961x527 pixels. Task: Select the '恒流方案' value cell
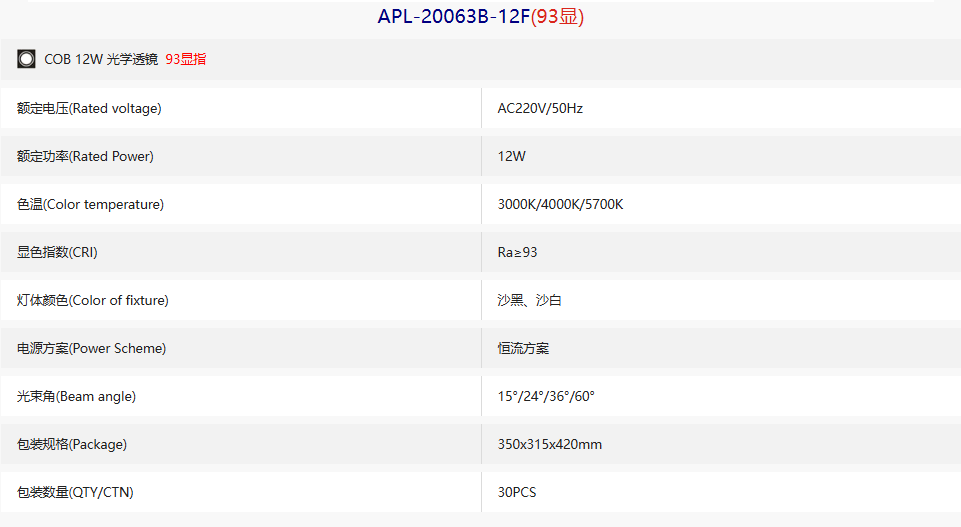(x=721, y=348)
